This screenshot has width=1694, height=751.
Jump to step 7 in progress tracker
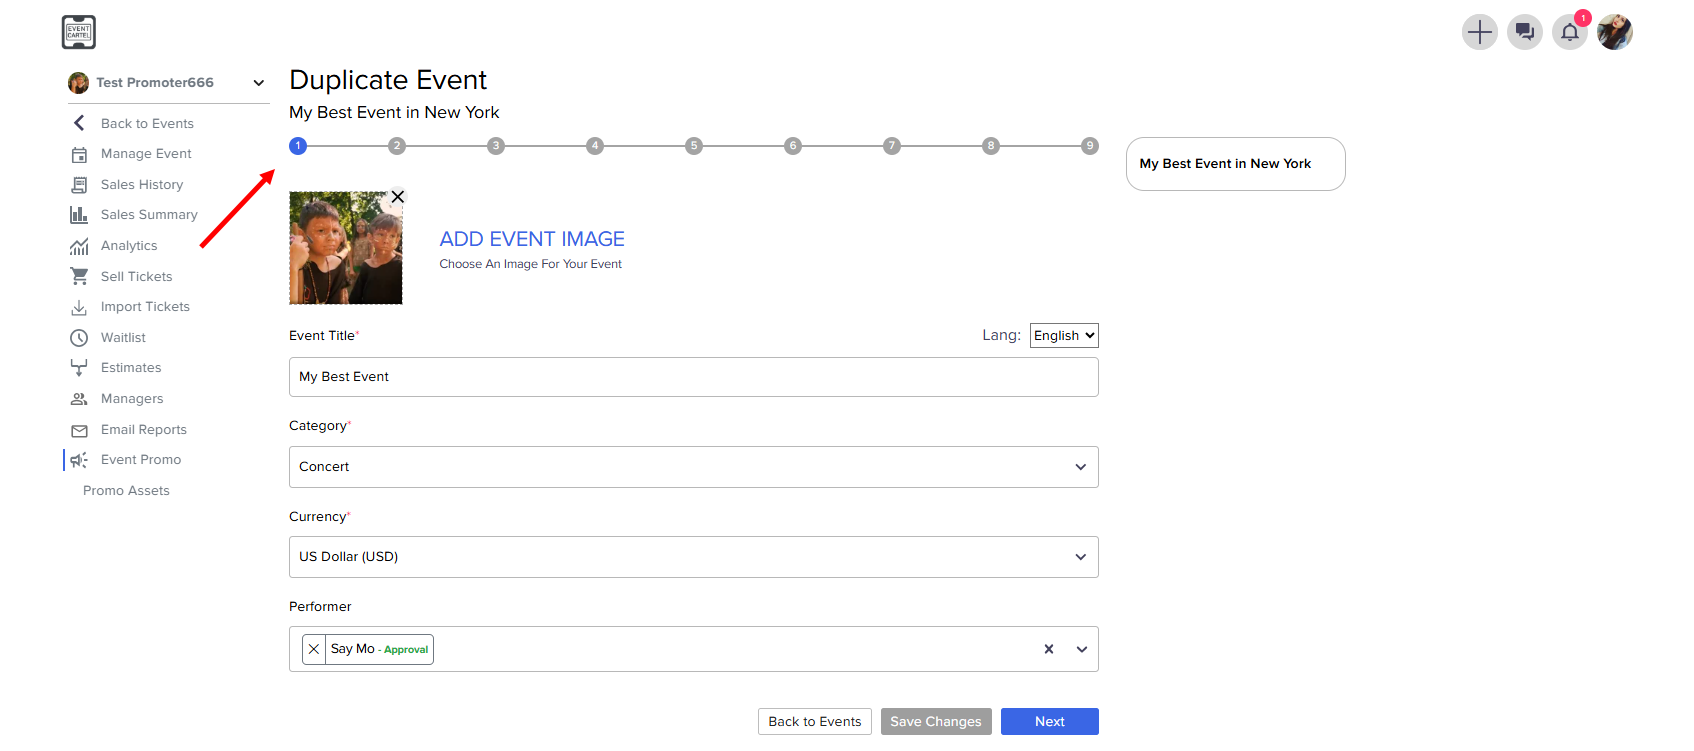[892, 146]
